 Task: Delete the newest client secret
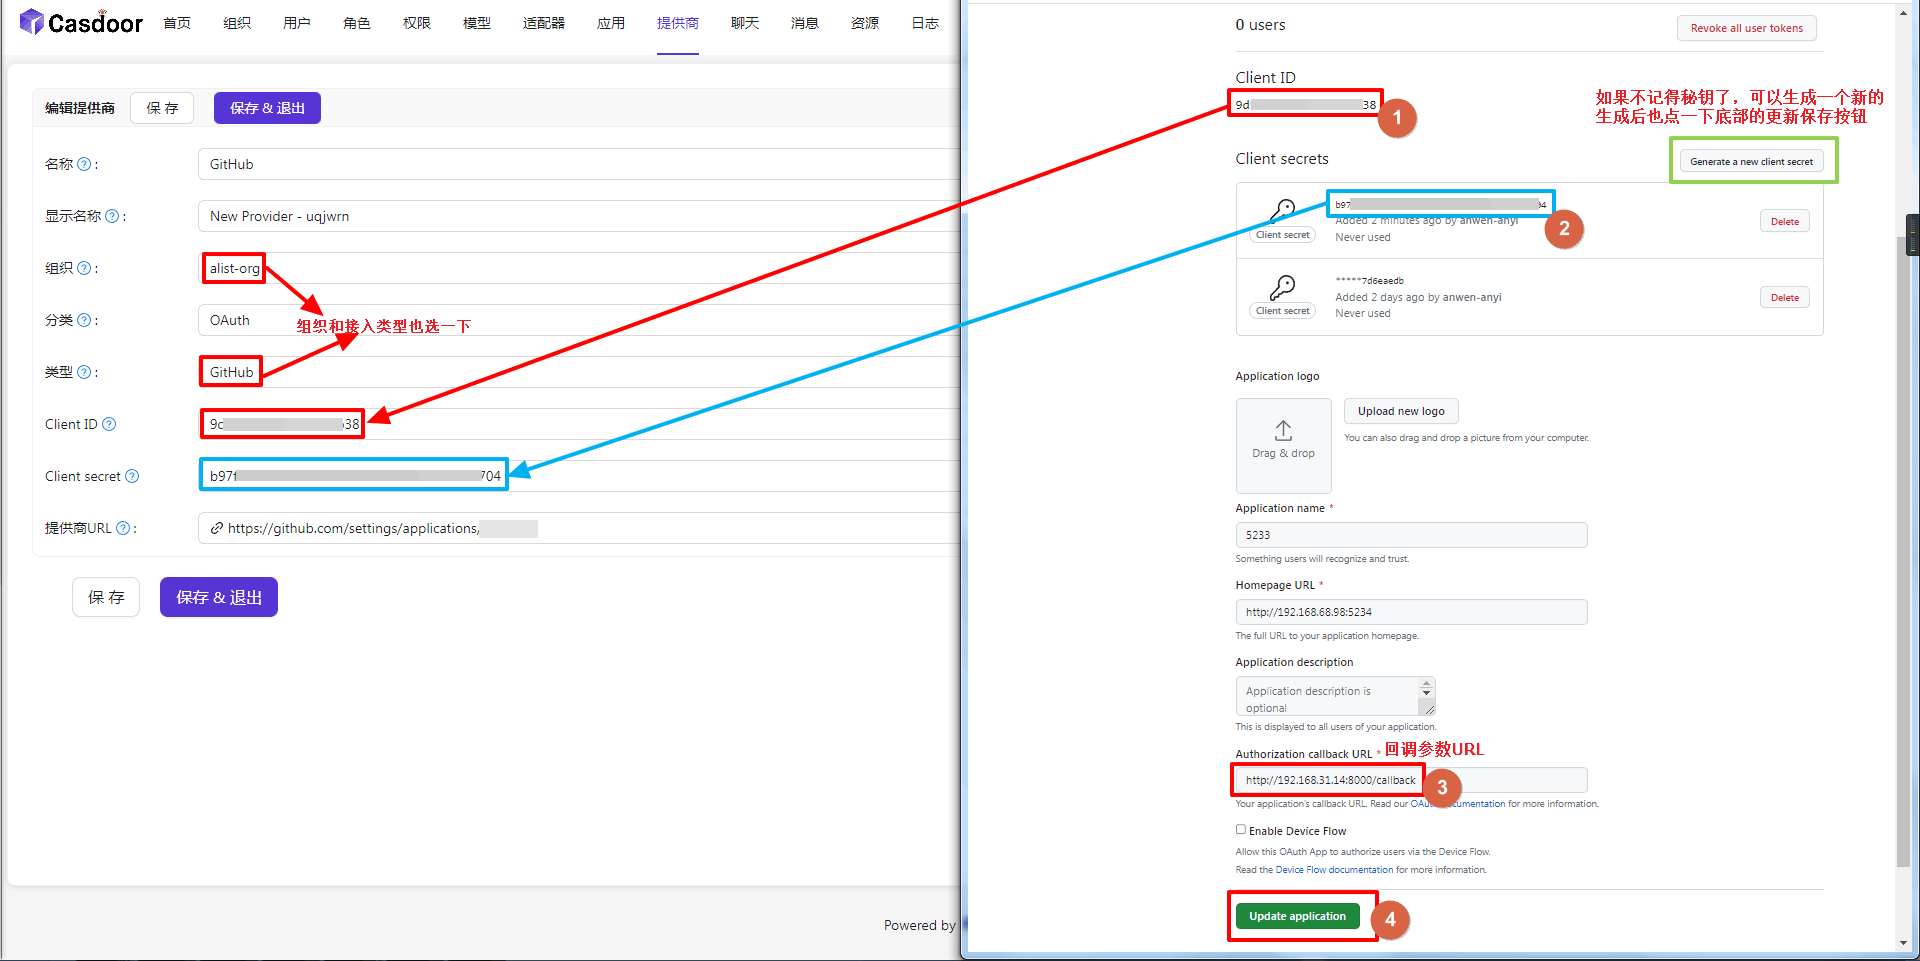click(1784, 221)
